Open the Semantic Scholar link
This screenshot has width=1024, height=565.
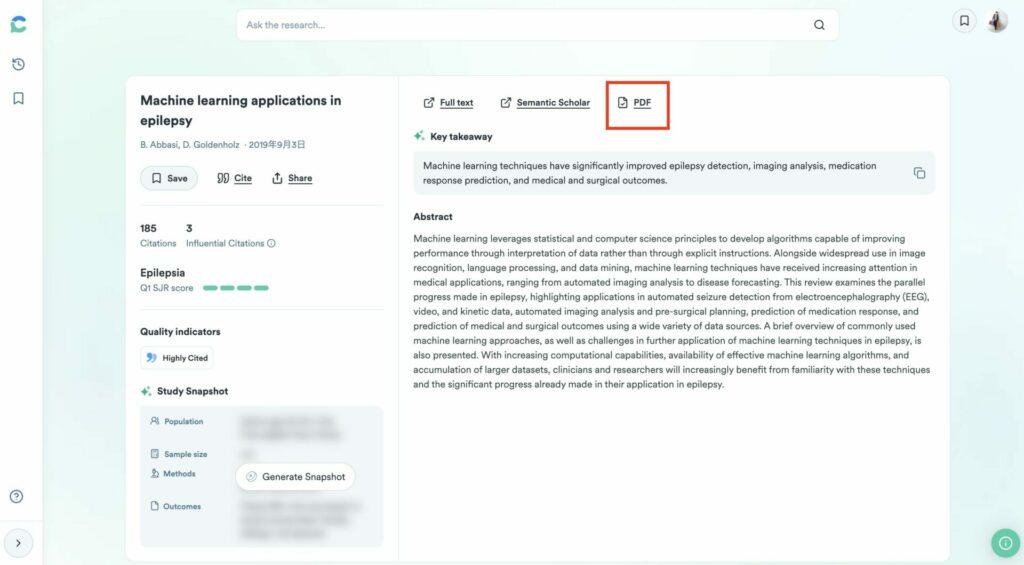click(x=545, y=103)
